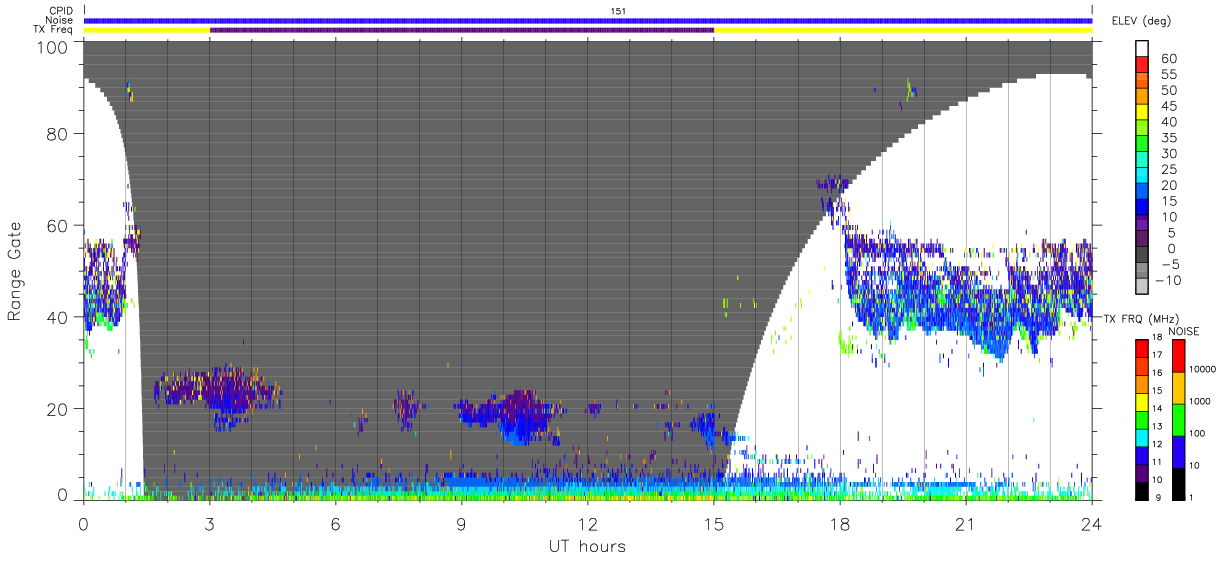The image size is (1228, 567).
Task: Click the '14' label on the TX FRQ scale
Action: tap(1156, 408)
